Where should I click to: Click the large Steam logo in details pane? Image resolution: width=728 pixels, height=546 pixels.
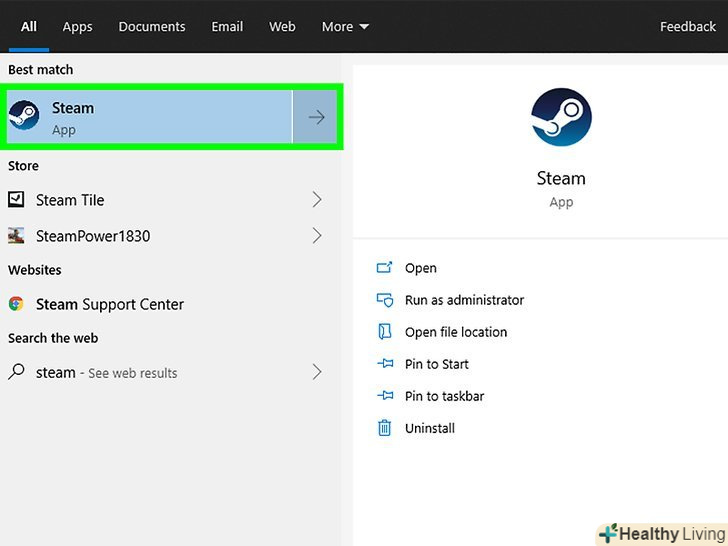[x=561, y=117]
